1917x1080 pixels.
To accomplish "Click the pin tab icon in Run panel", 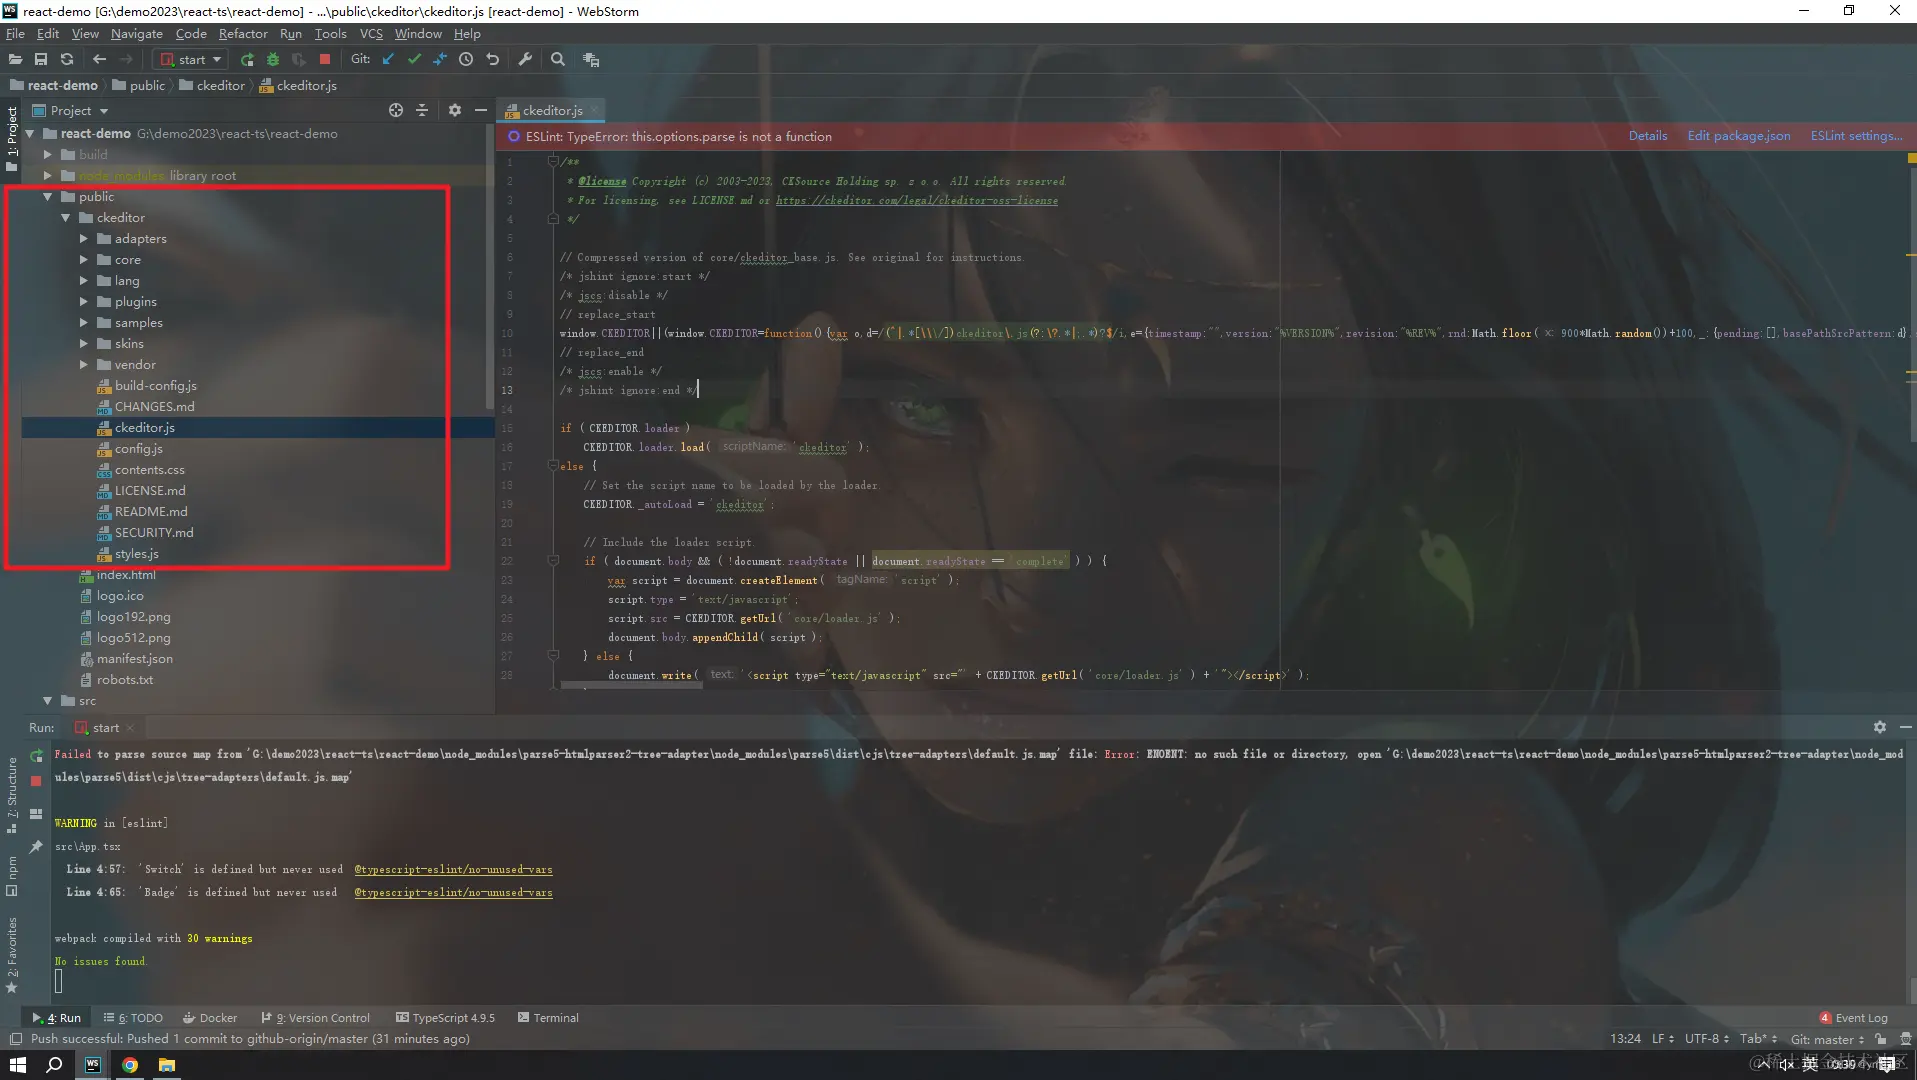I will pyautogui.click(x=36, y=846).
